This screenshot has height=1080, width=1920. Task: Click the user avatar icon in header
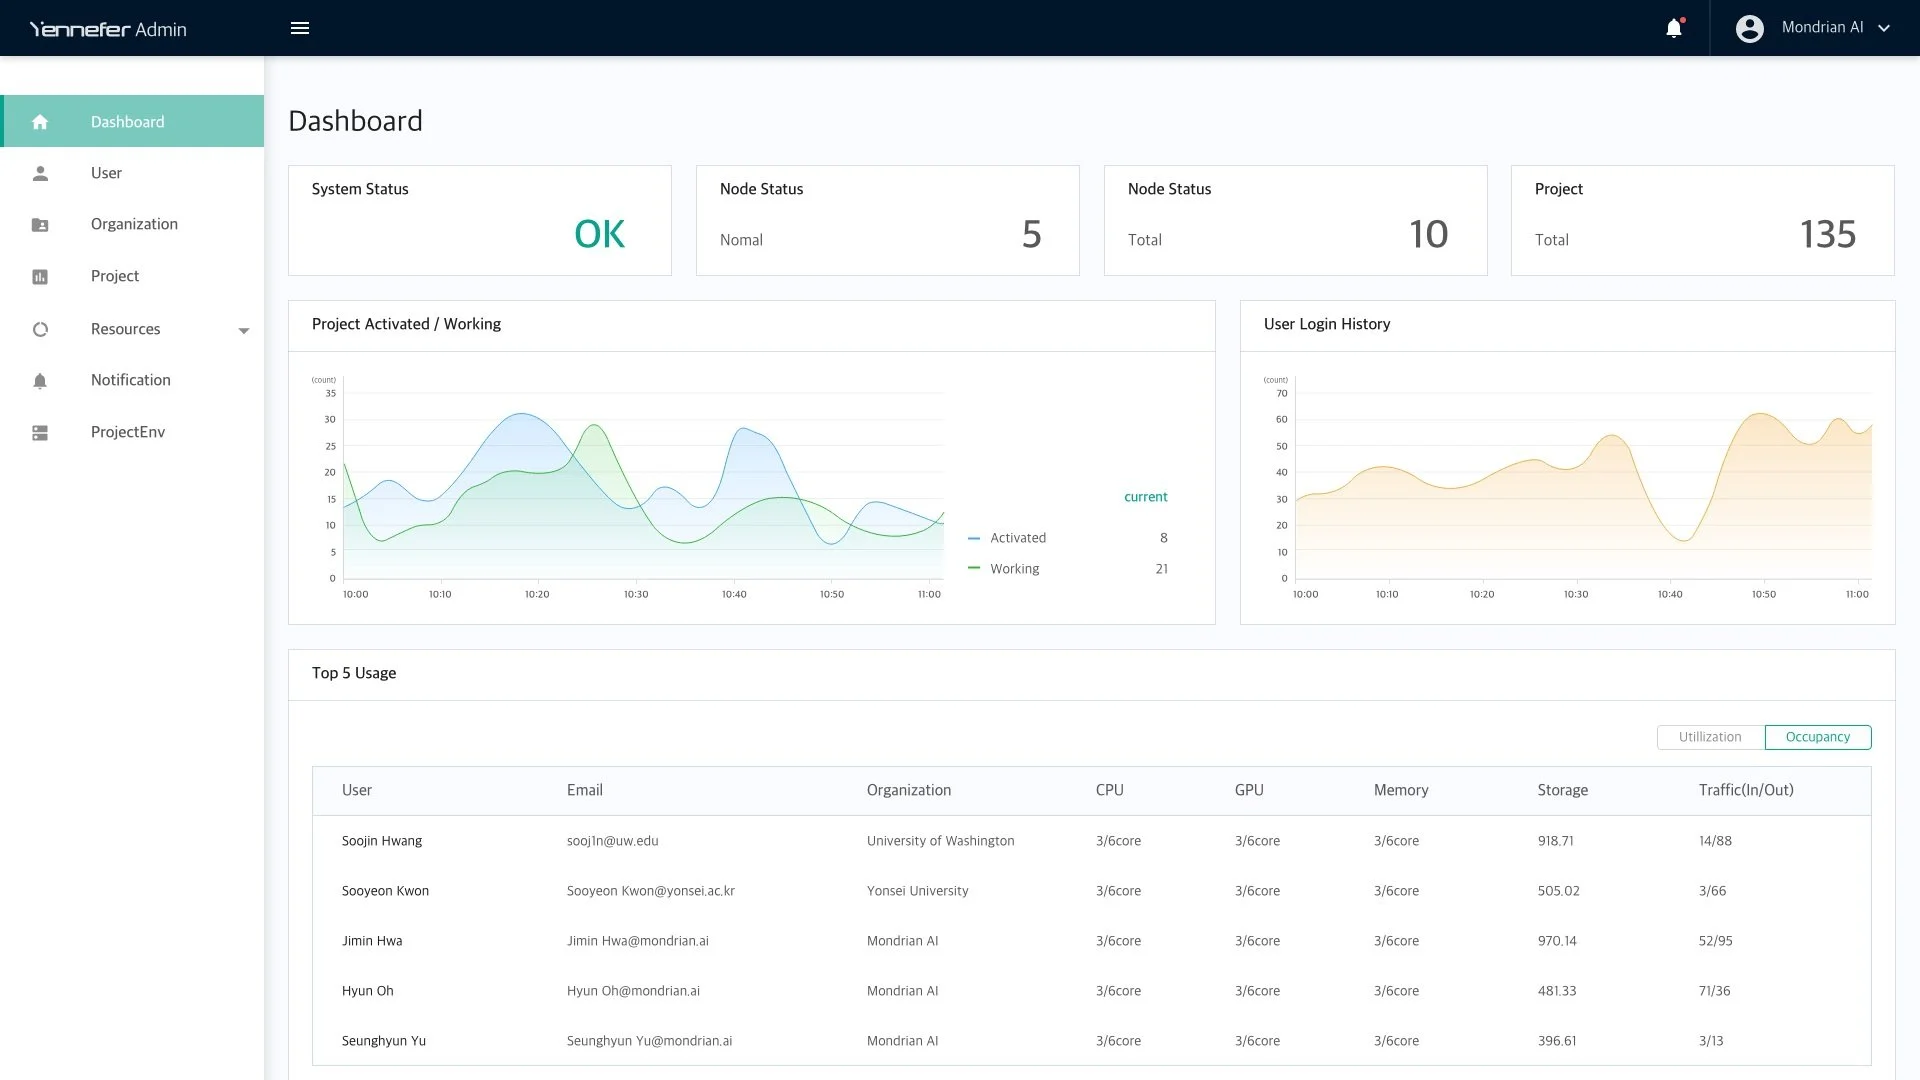tap(1749, 28)
